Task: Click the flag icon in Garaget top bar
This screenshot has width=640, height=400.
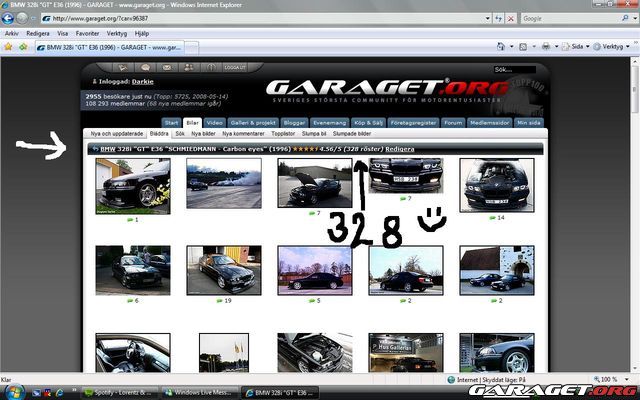Action: click(123, 67)
